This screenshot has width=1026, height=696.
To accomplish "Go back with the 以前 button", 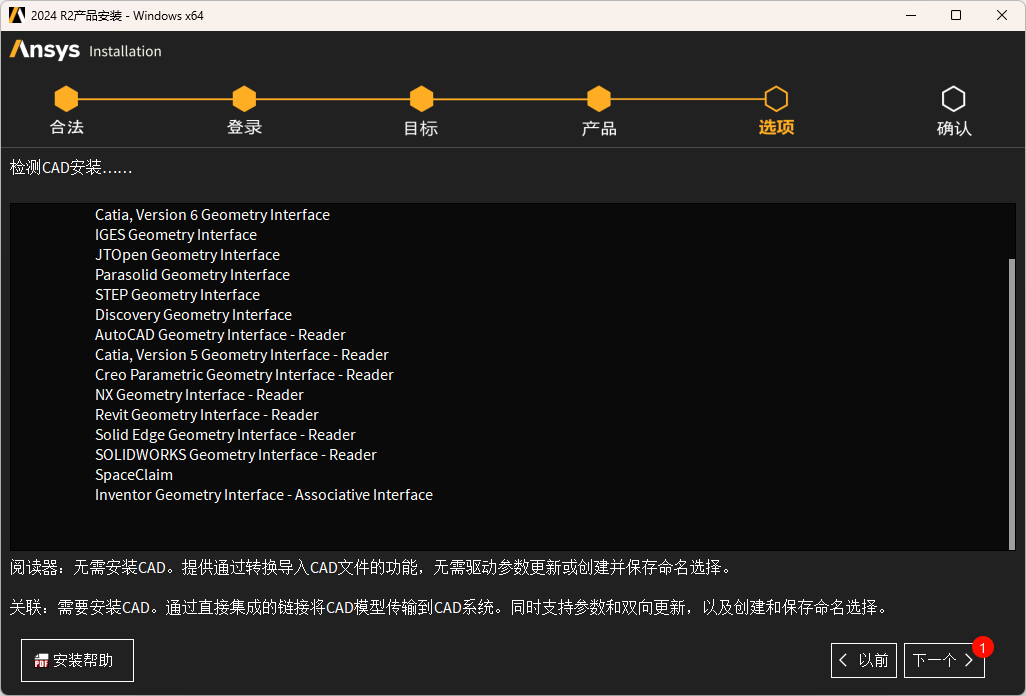I will [864, 660].
